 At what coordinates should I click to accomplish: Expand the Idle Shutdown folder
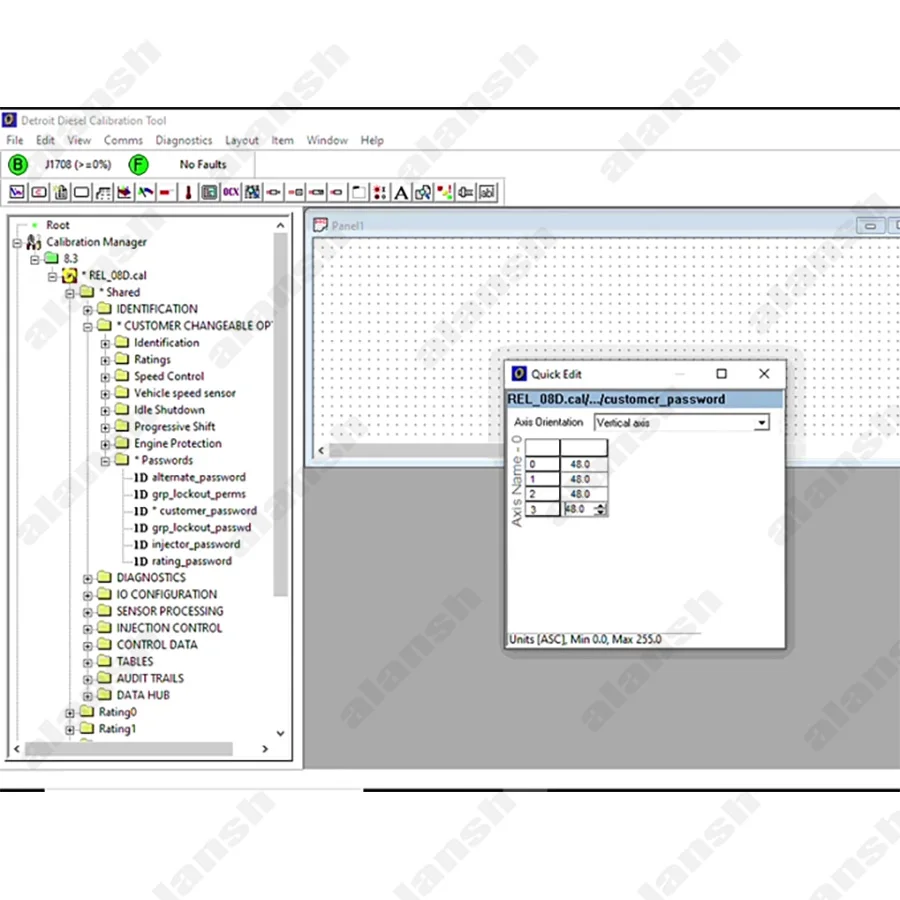coord(105,411)
